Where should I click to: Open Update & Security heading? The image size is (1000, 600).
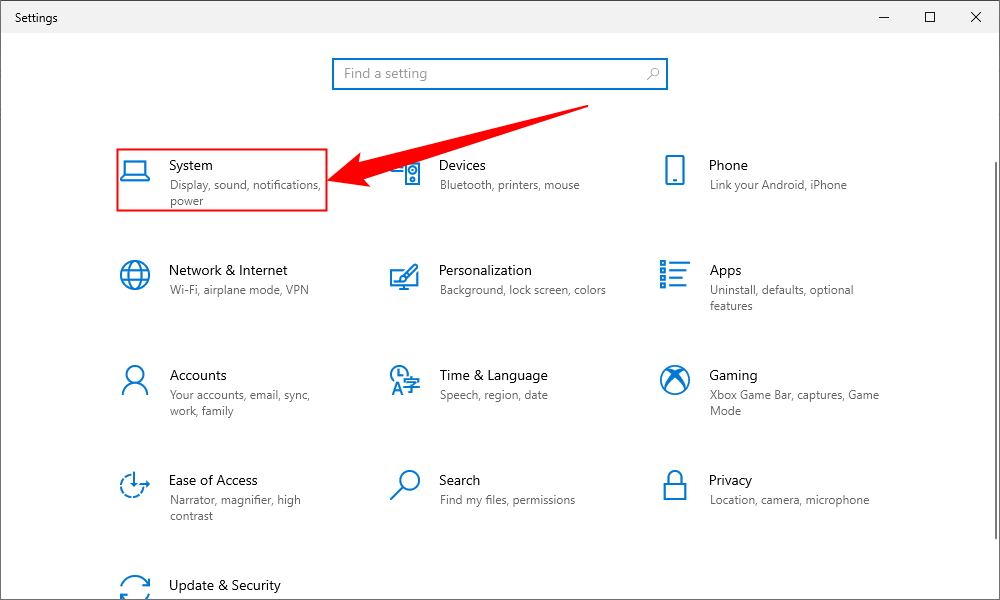(x=224, y=585)
